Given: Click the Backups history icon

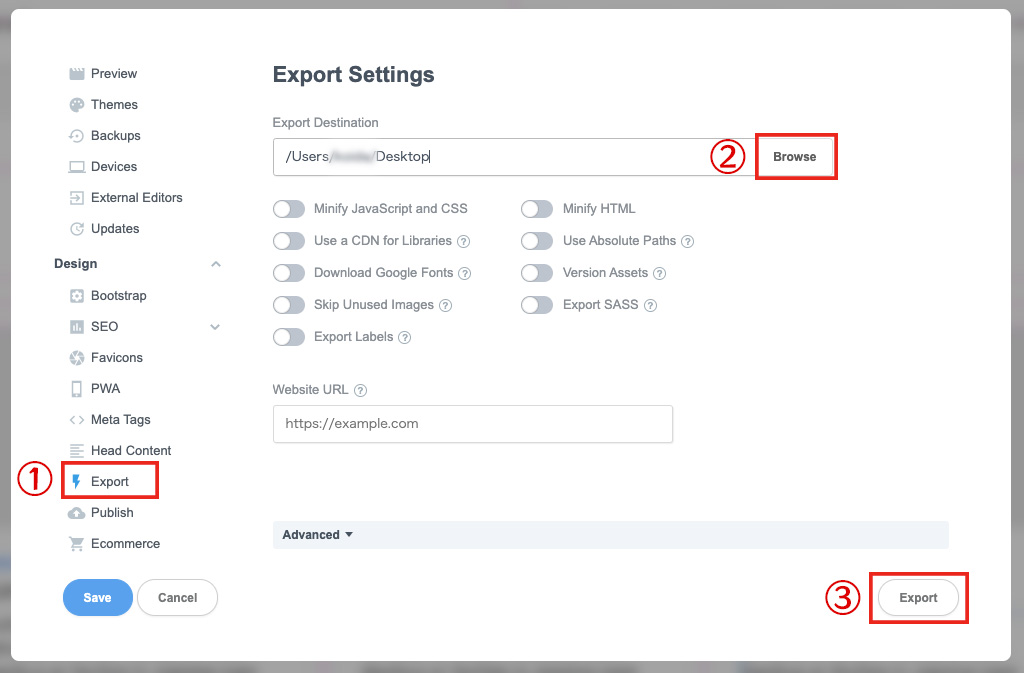Looking at the screenshot, I should [x=76, y=136].
